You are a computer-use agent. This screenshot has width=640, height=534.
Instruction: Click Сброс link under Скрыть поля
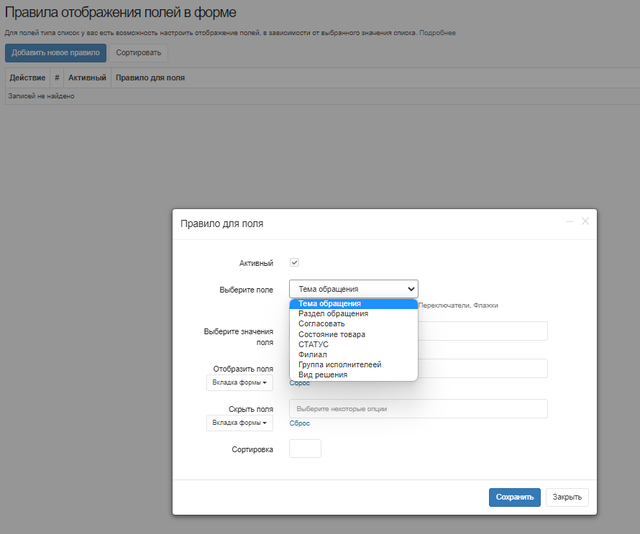click(x=300, y=423)
